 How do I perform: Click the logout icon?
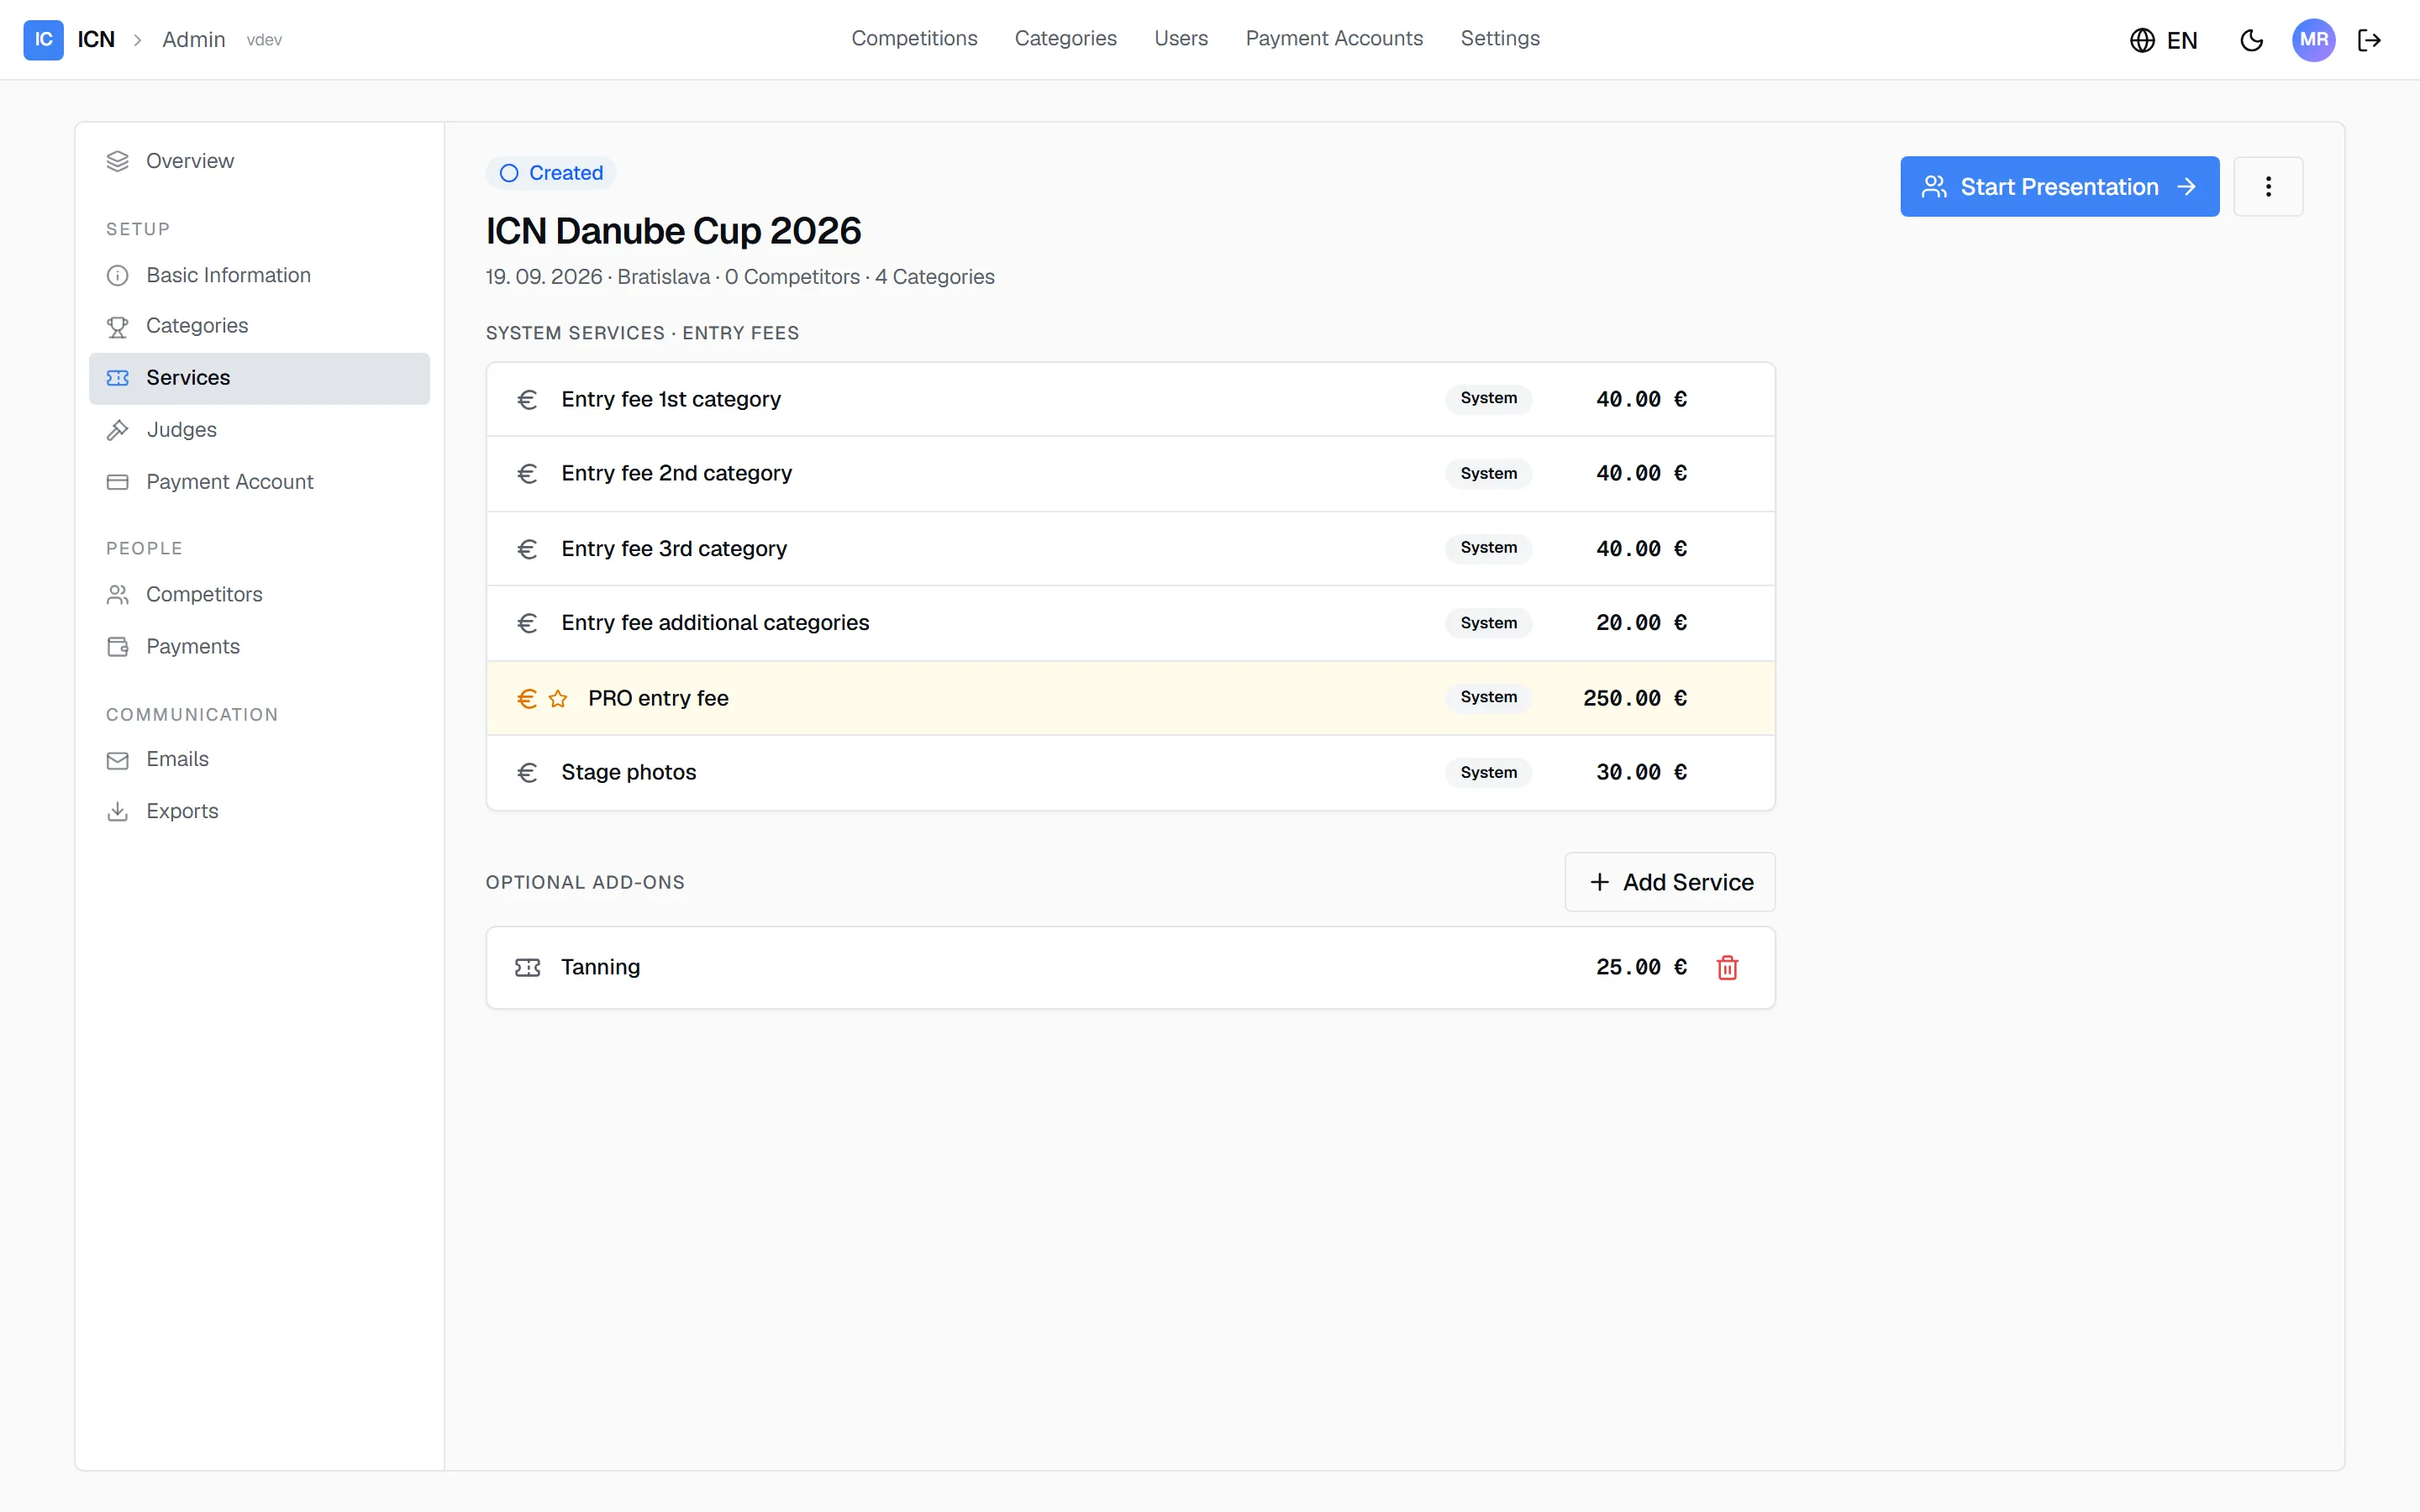(x=2369, y=40)
